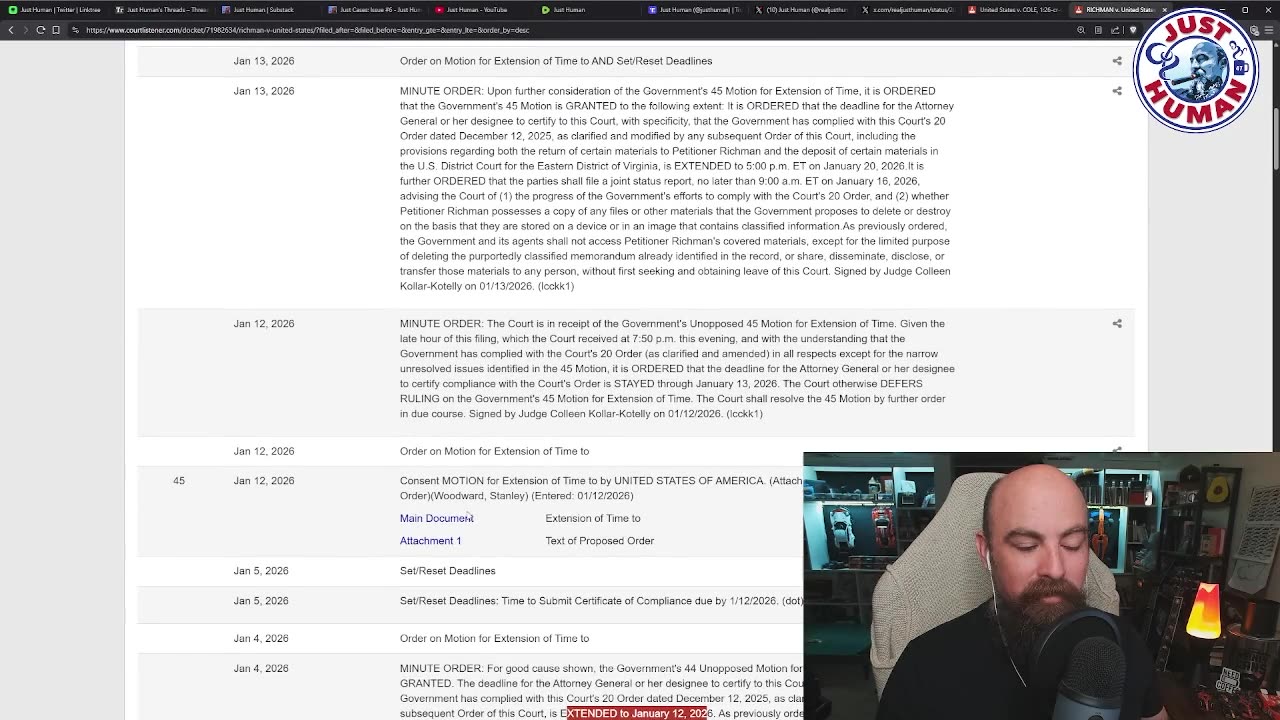Go forward with the browser forward arrow
This screenshot has height=720, width=1280.
tap(25, 30)
